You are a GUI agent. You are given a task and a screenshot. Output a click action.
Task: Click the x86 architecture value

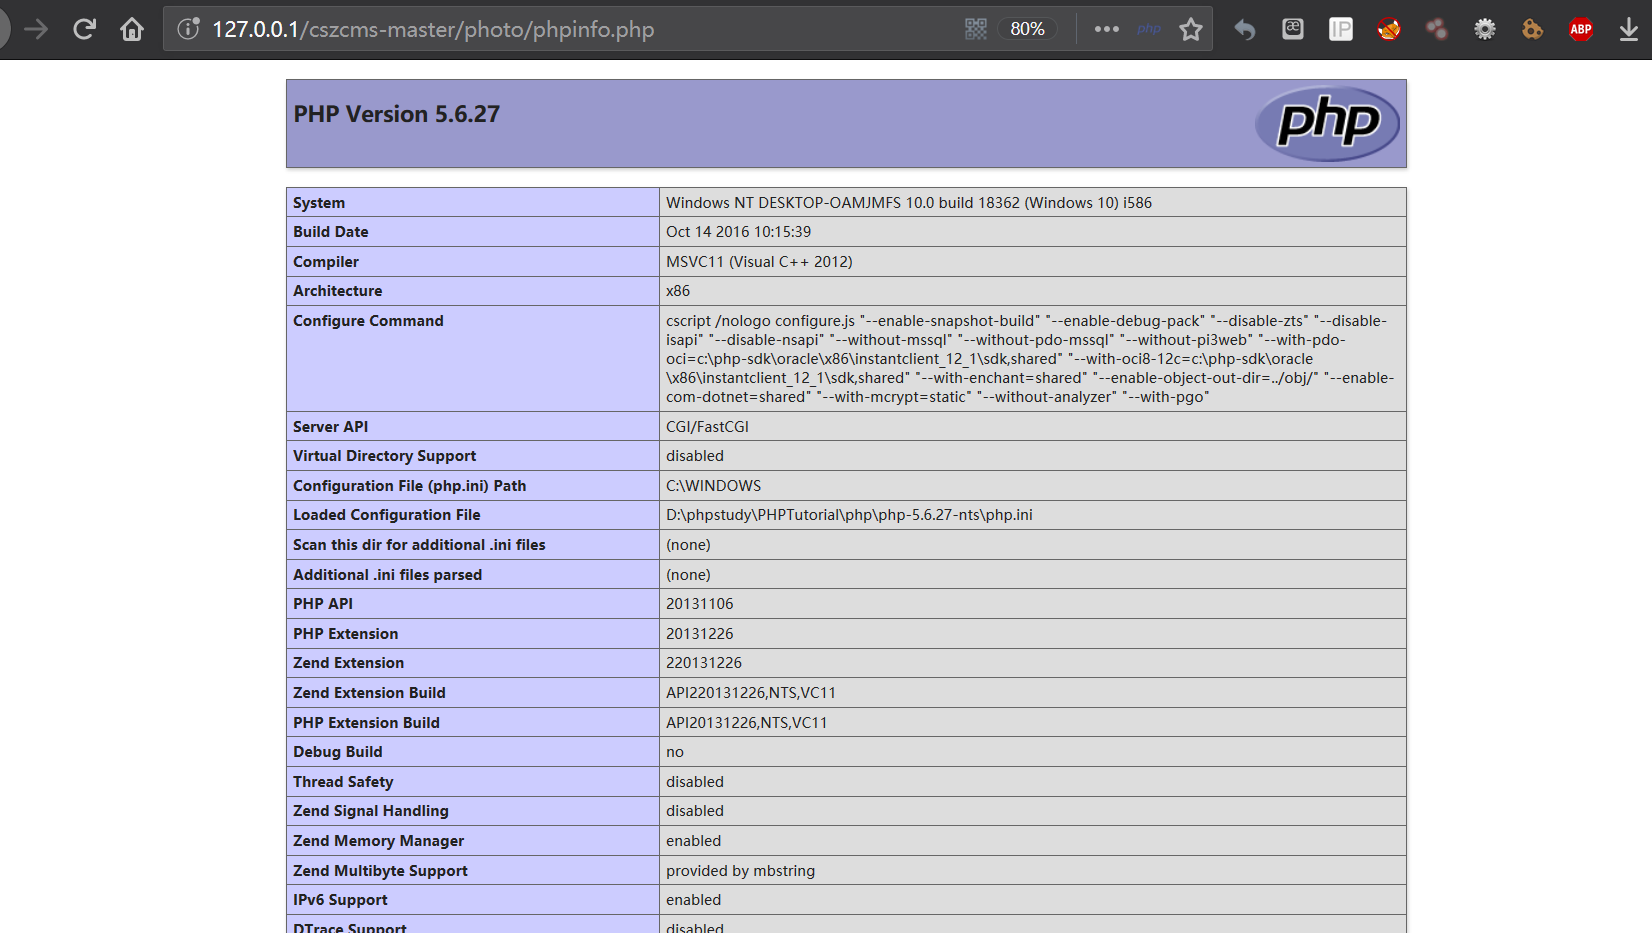[678, 291]
